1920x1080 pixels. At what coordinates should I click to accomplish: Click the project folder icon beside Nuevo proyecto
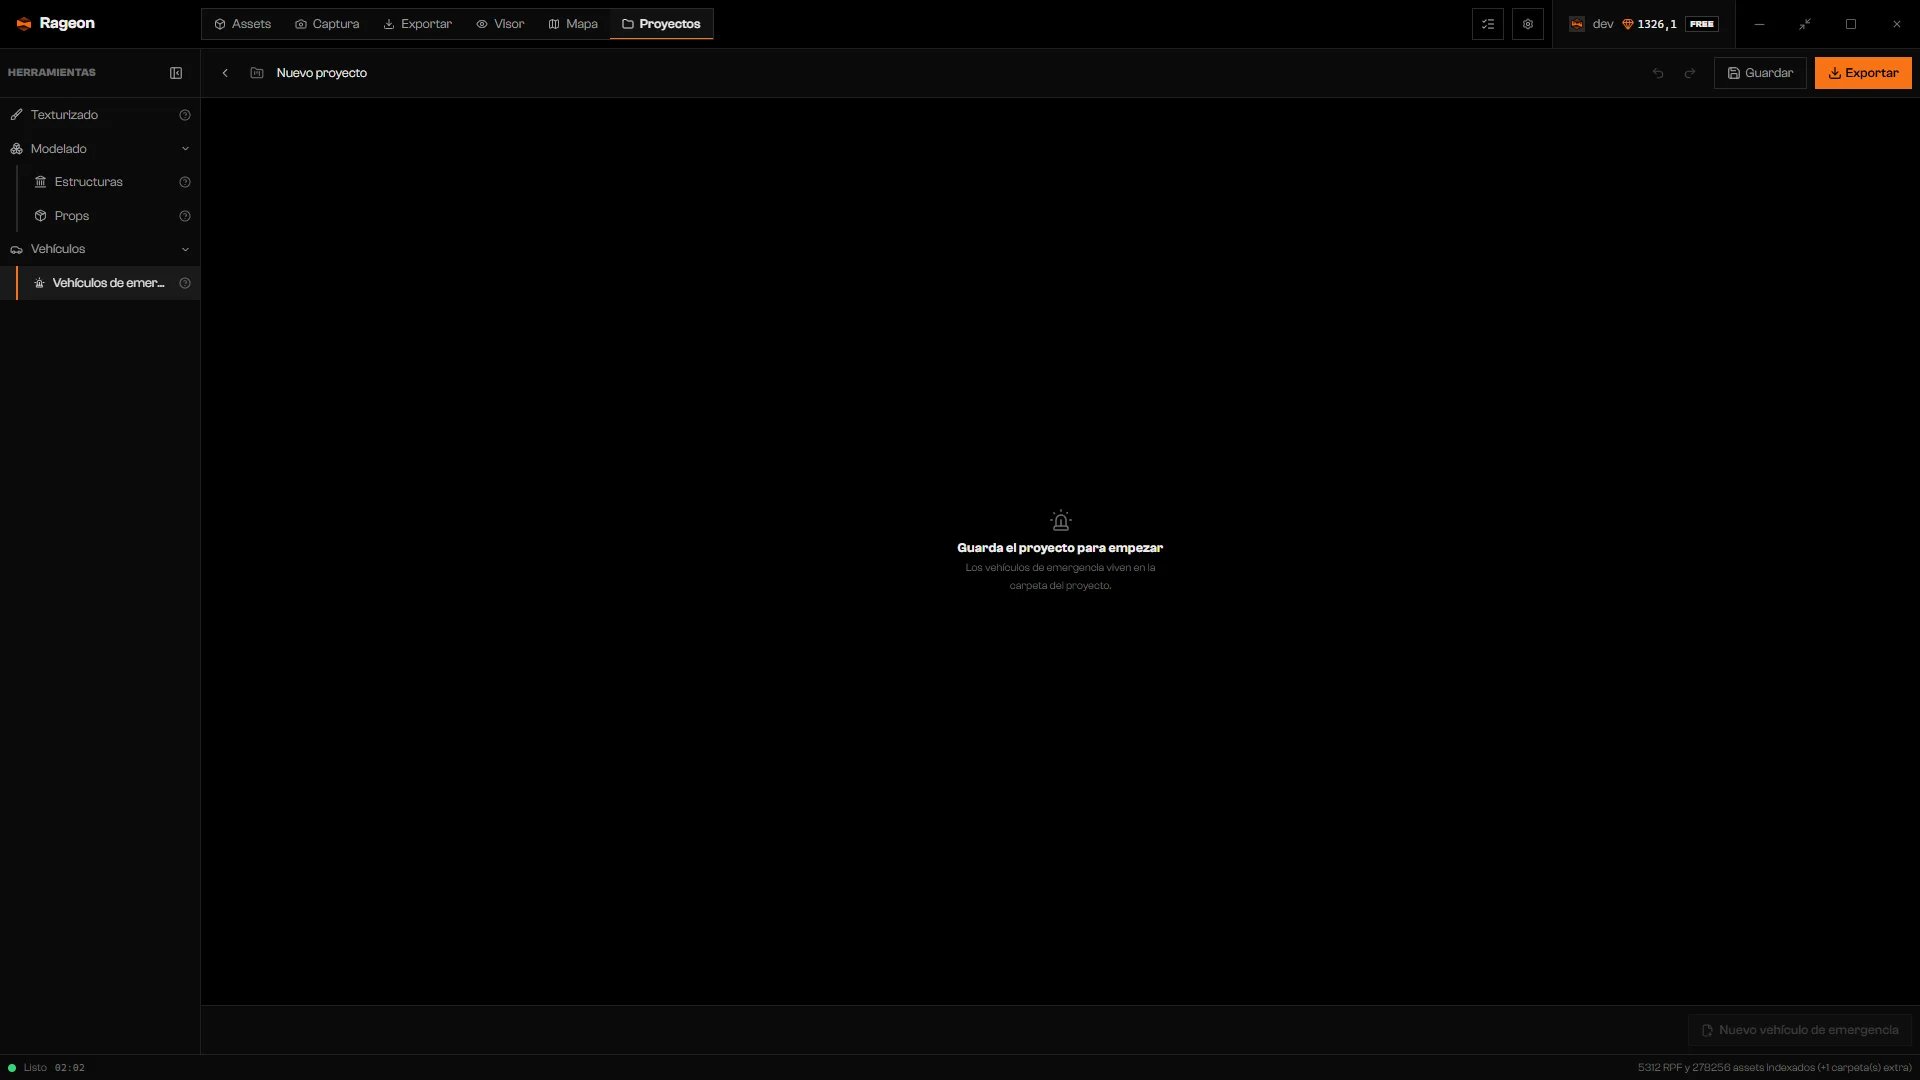[x=257, y=73]
